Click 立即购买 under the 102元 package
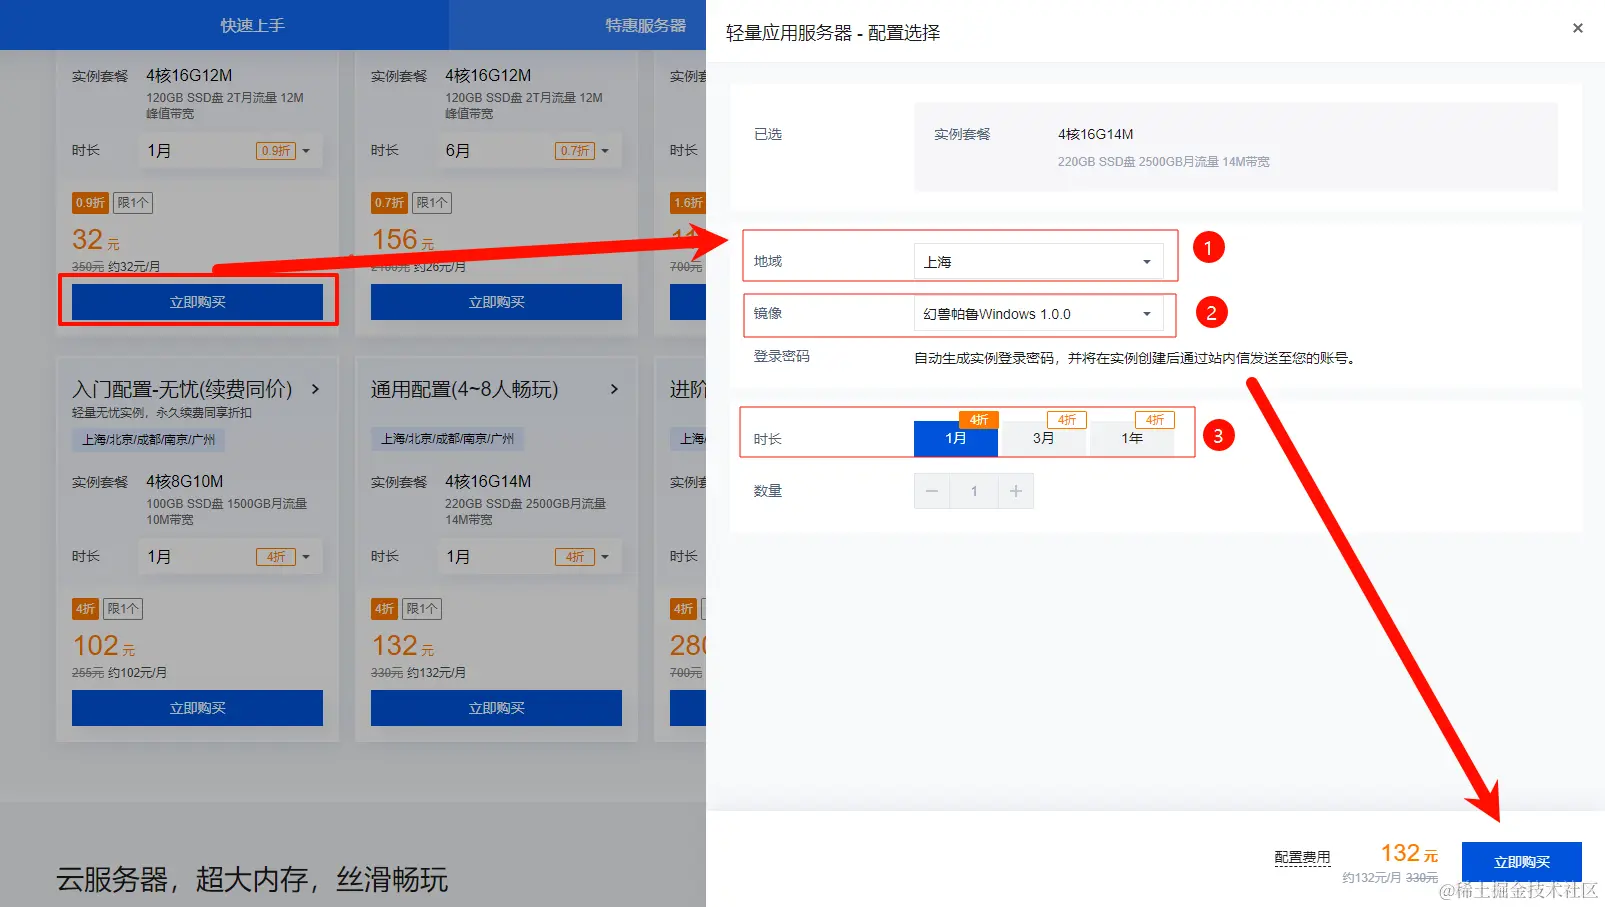This screenshot has height=907, width=1605. coord(197,708)
